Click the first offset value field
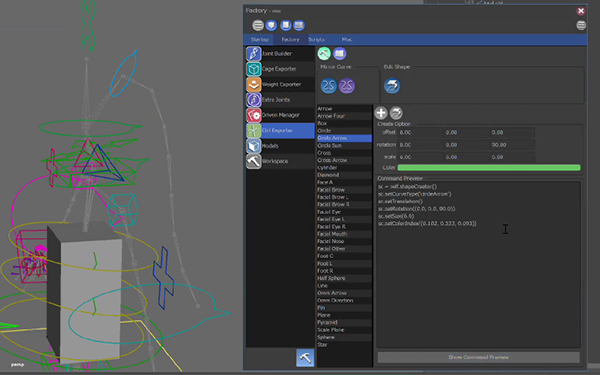This screenshot has height=375, width=600. point(420,132)
